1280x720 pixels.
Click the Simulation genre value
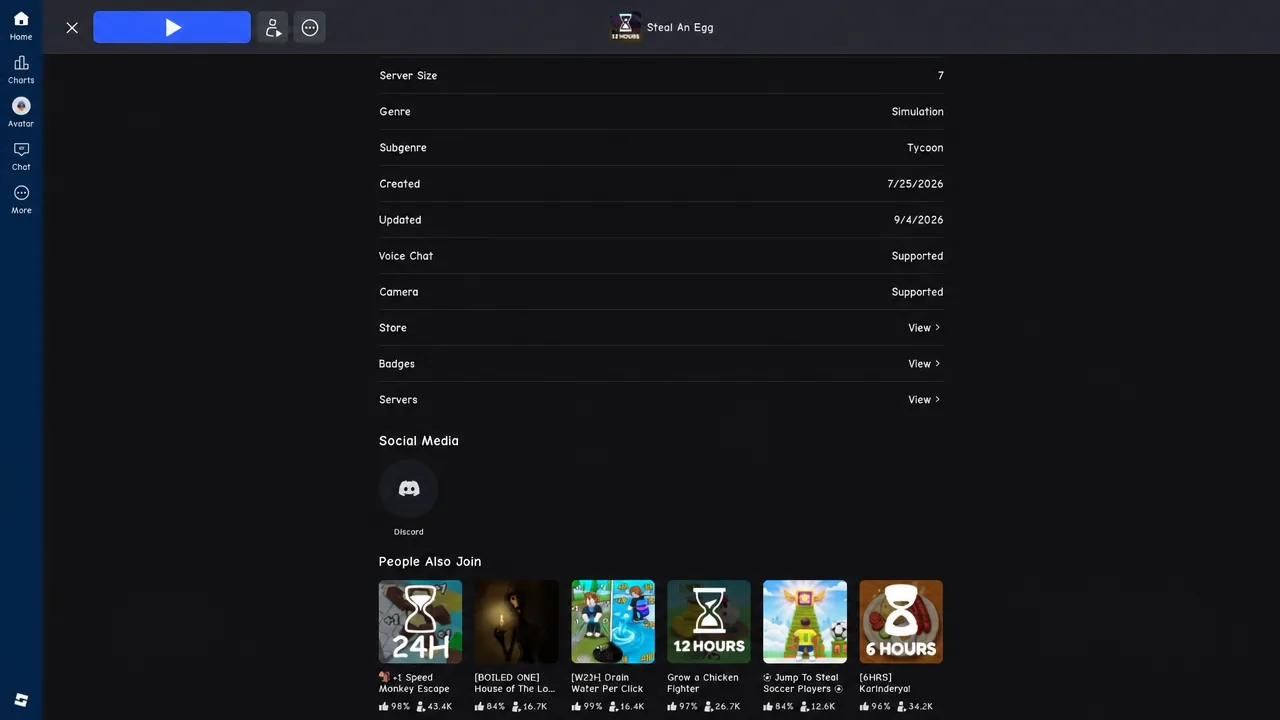(x=917, y=112)
